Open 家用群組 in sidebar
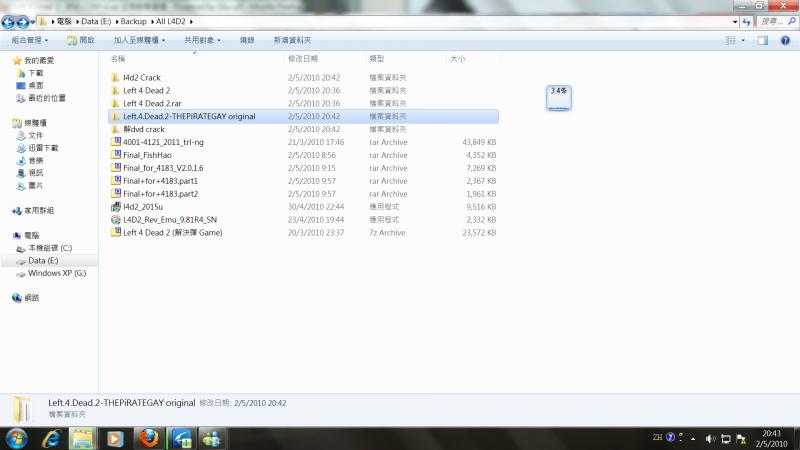This screenshot has height=450, width=800. pos(39,210)
